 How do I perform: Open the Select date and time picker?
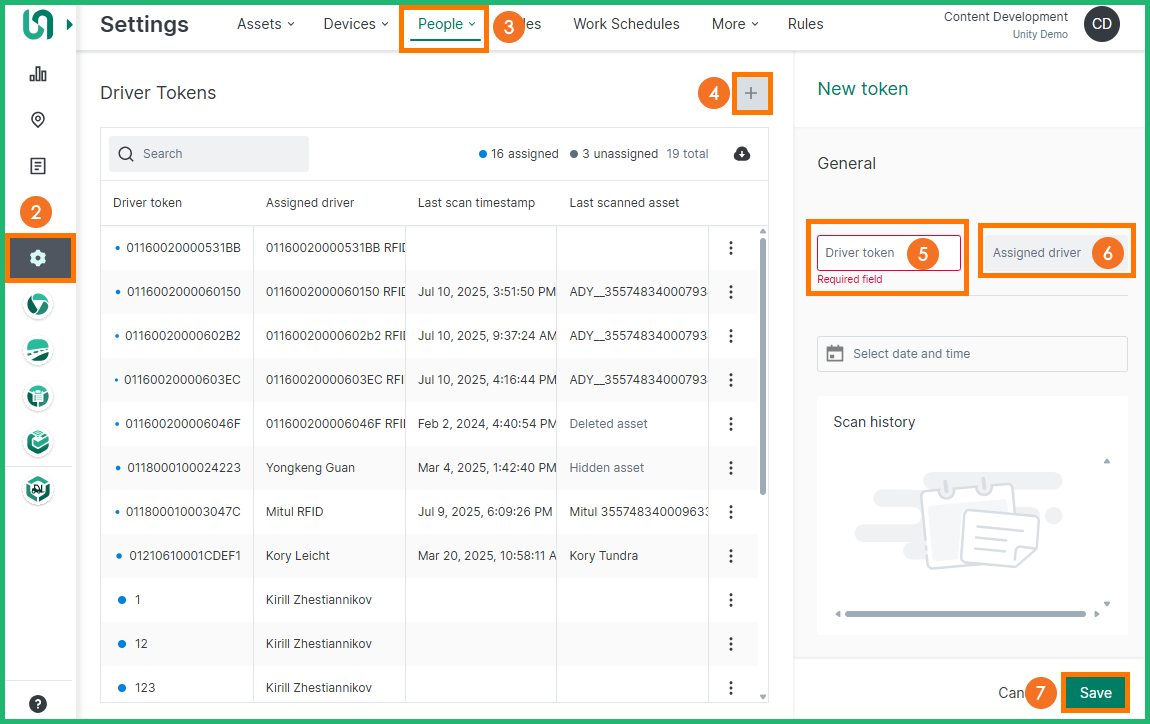971,354
